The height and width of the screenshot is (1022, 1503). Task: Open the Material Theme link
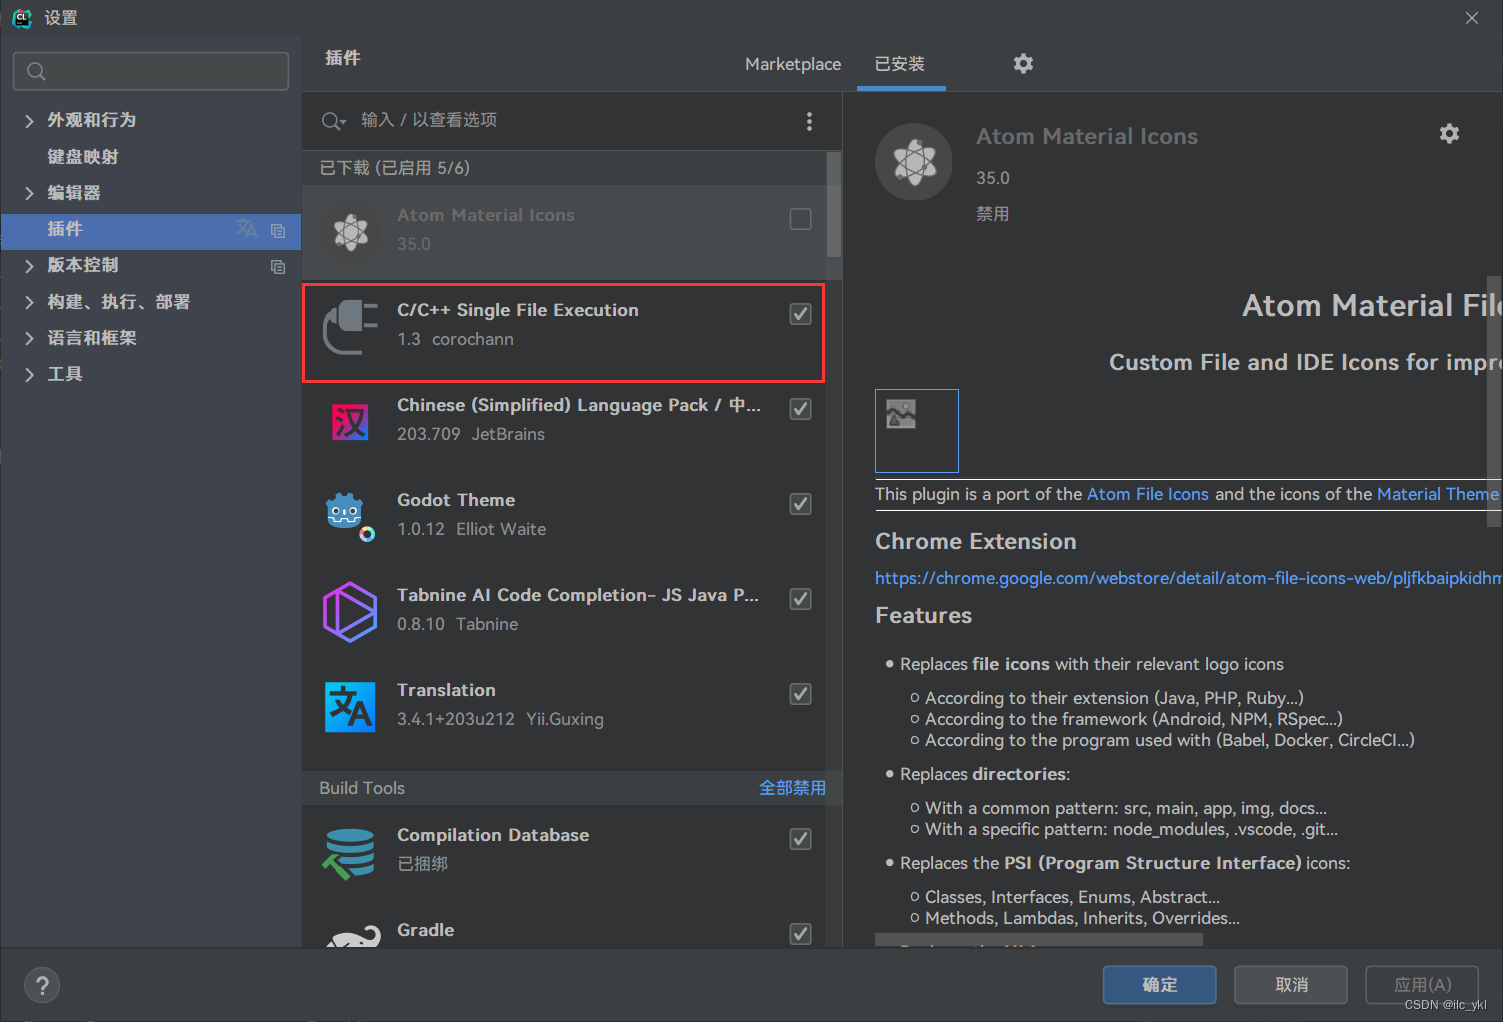coord(1438,494)
